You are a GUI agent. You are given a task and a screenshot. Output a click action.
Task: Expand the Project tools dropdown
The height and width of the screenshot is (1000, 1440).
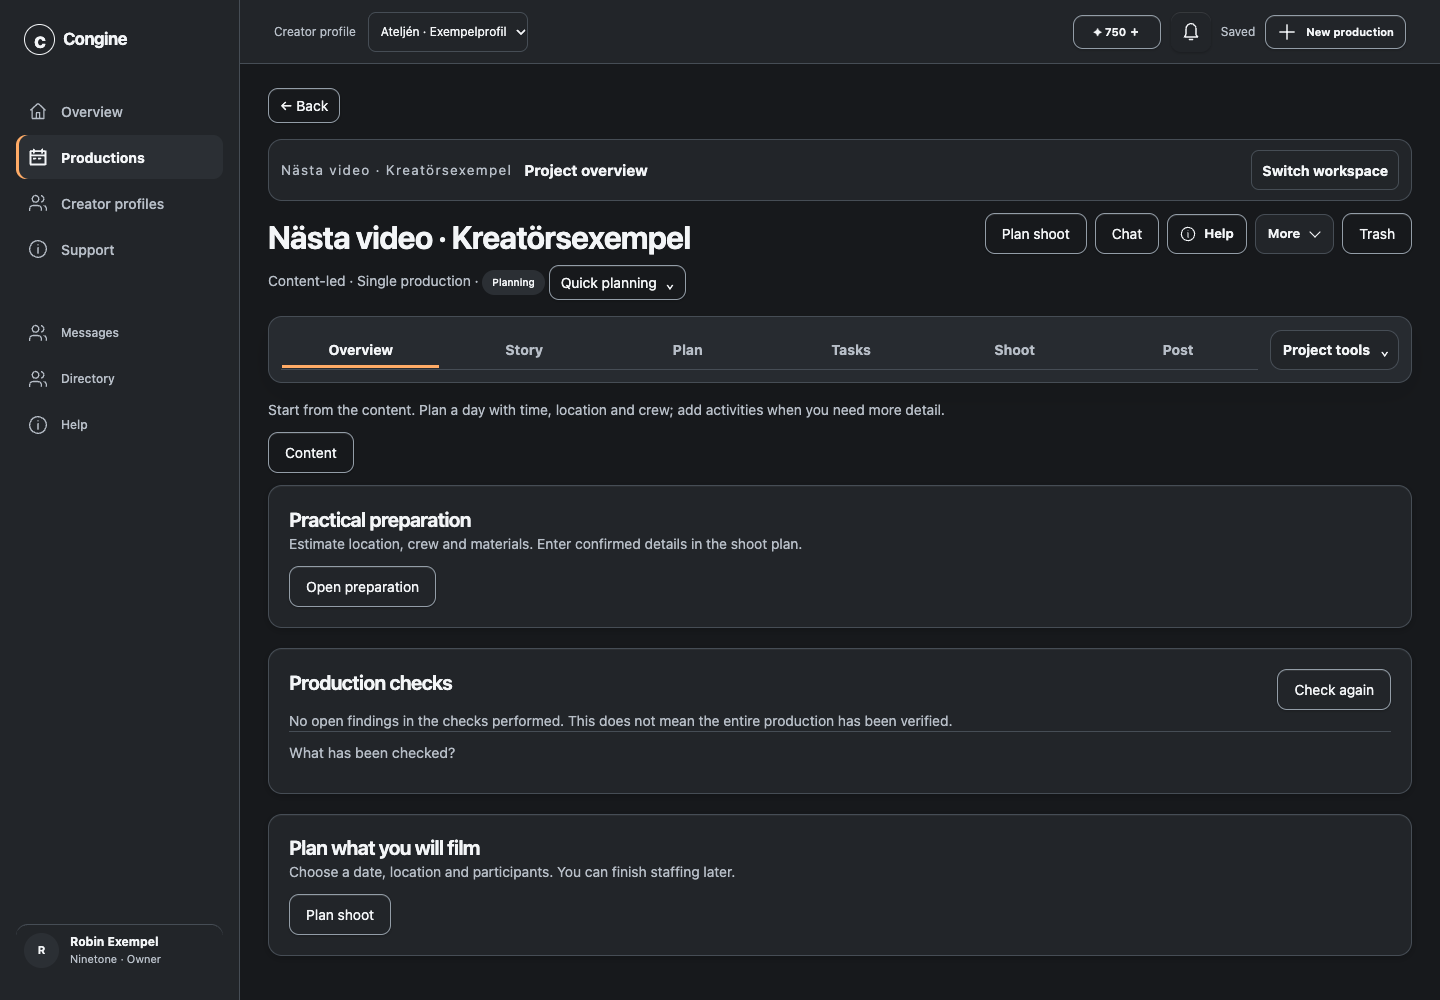(x=1334, y=350)
